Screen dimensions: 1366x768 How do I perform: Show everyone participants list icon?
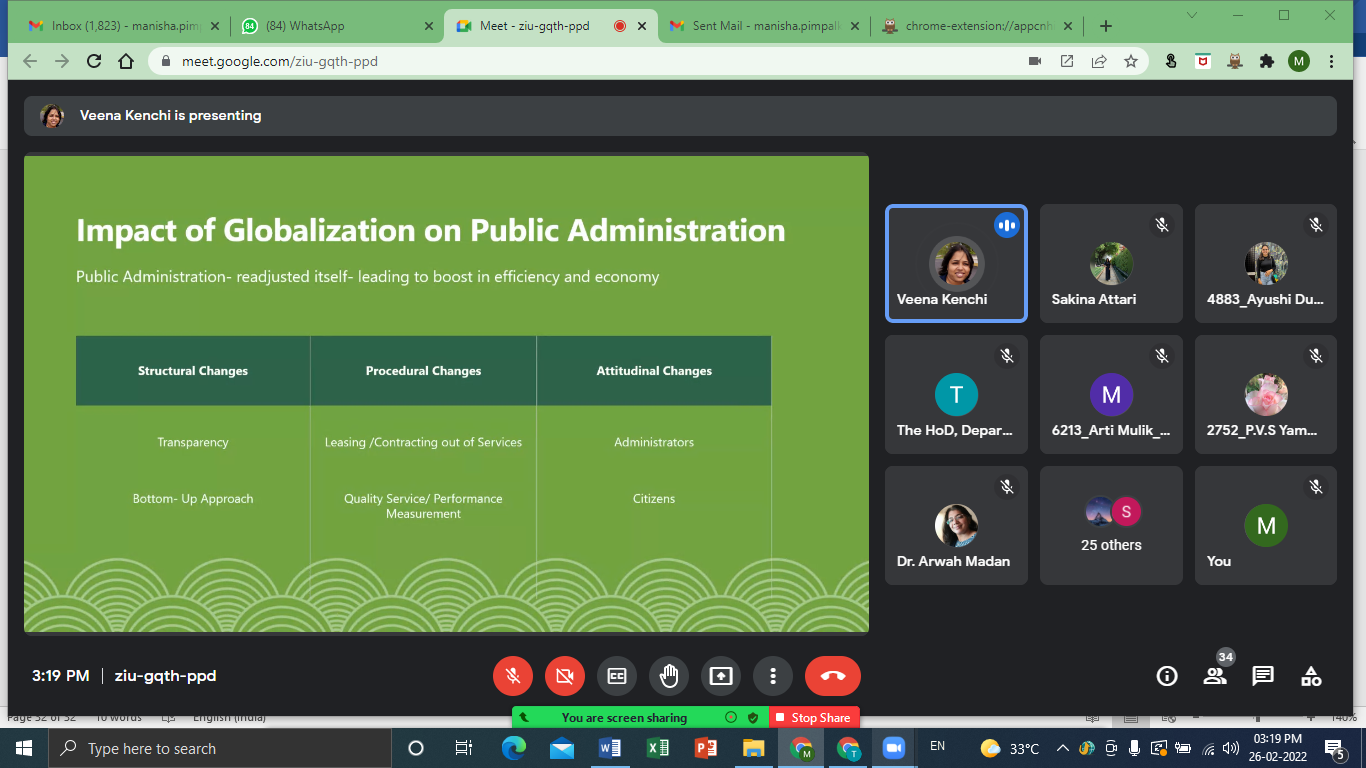[x=1215, y=676]
